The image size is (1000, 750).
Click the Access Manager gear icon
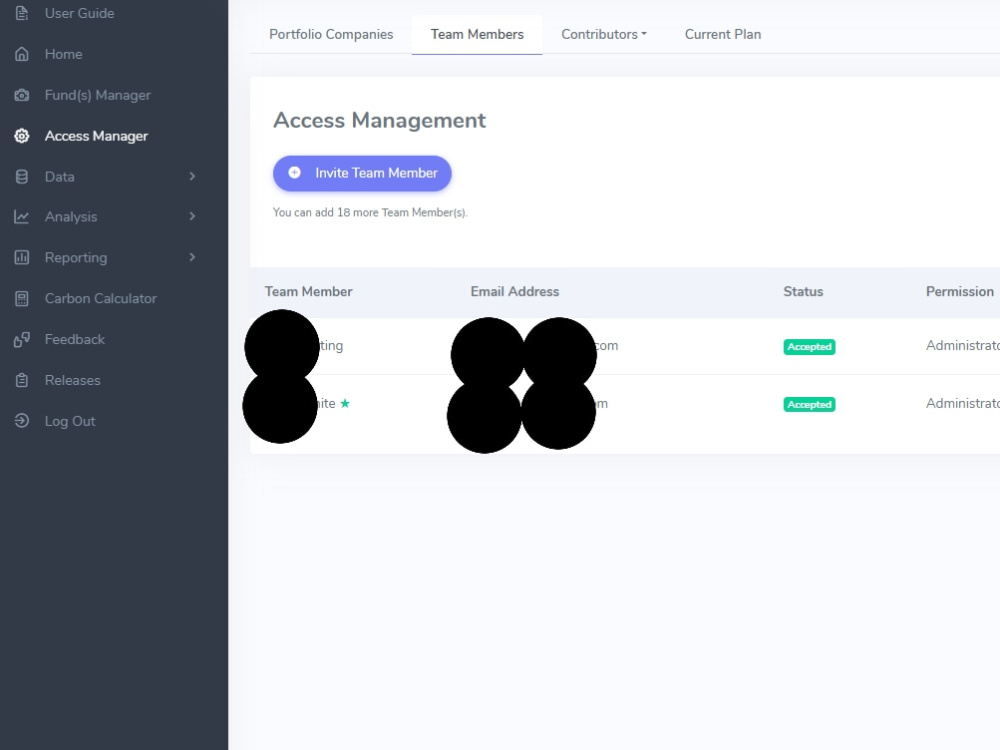pyautogui.click(x=22, y=136)
